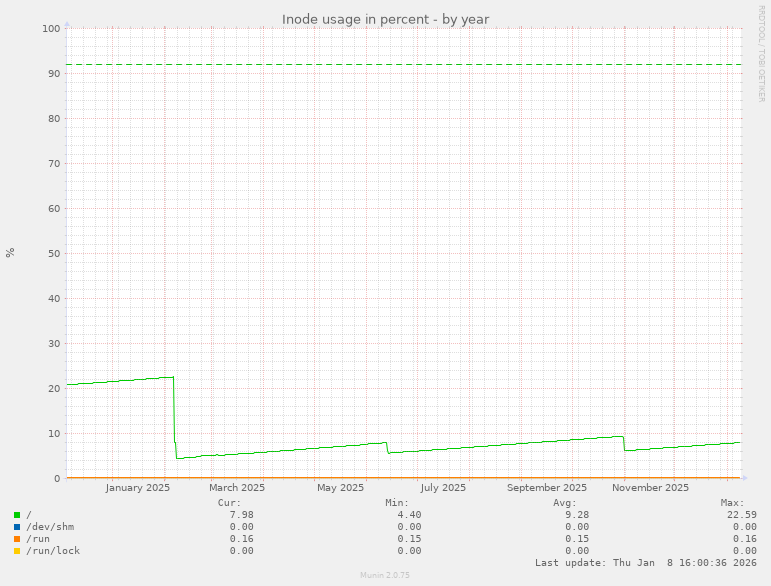
Task: Click the 'Min:' column header
Action: pyautogui.click(x=397, y=503)
